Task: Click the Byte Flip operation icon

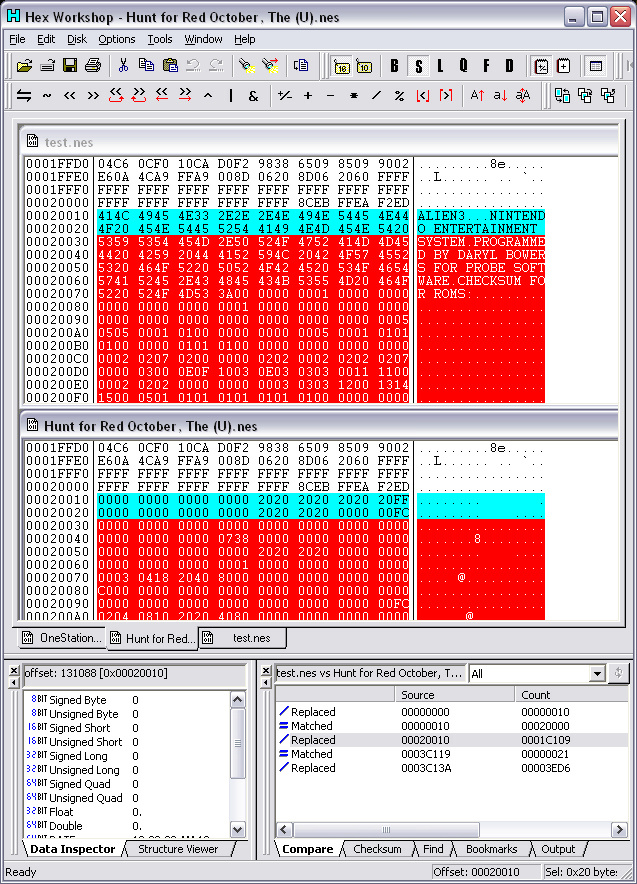Action: point(24,96)
